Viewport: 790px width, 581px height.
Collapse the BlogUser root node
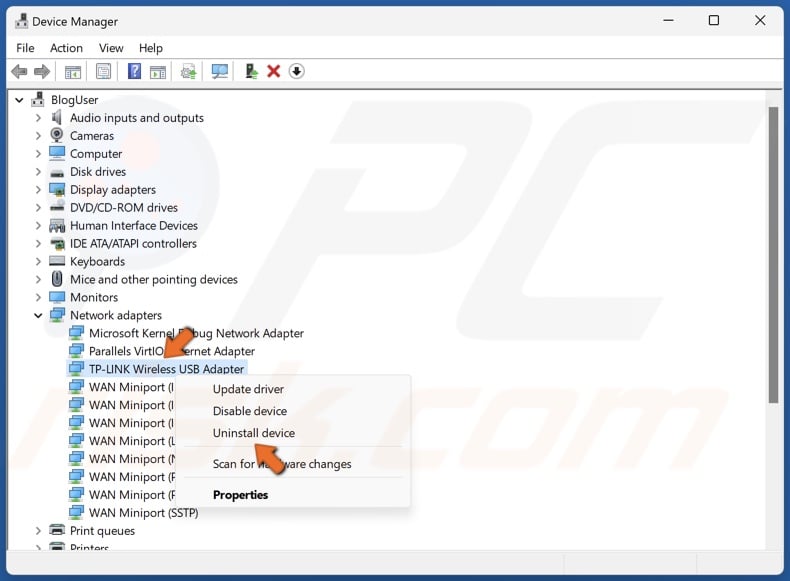coord(19,100)
